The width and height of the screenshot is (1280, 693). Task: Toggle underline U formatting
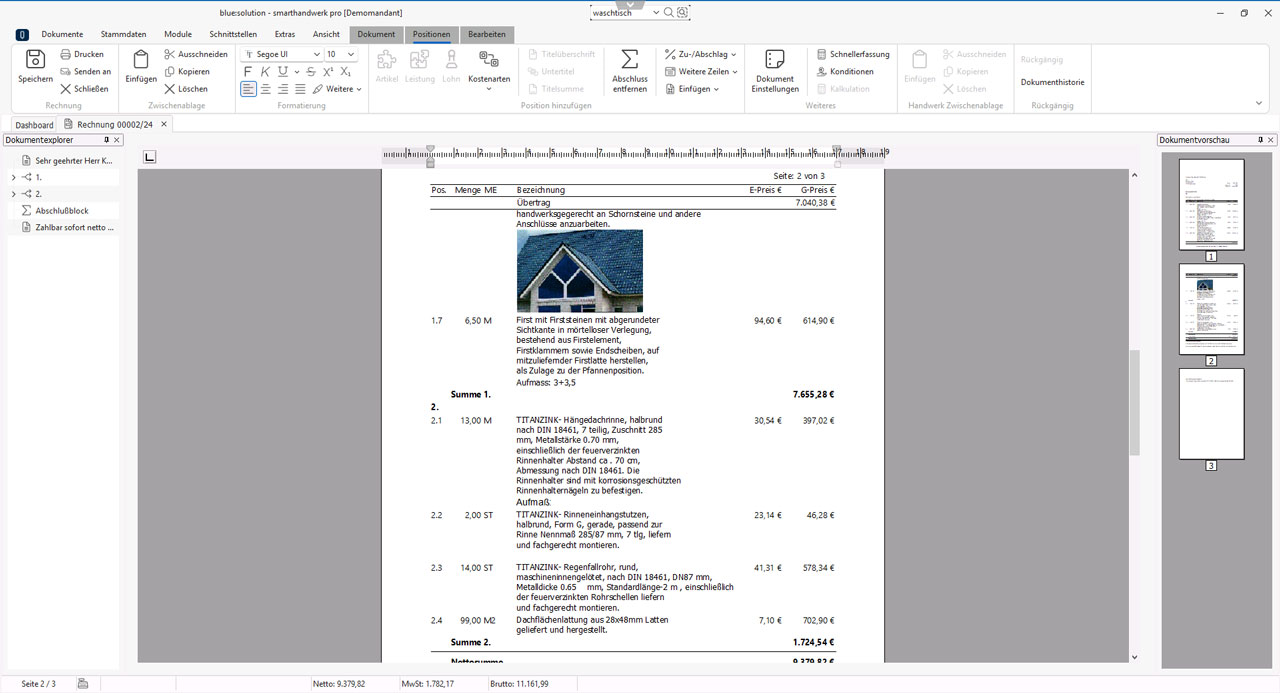click(x=283, y=71)
